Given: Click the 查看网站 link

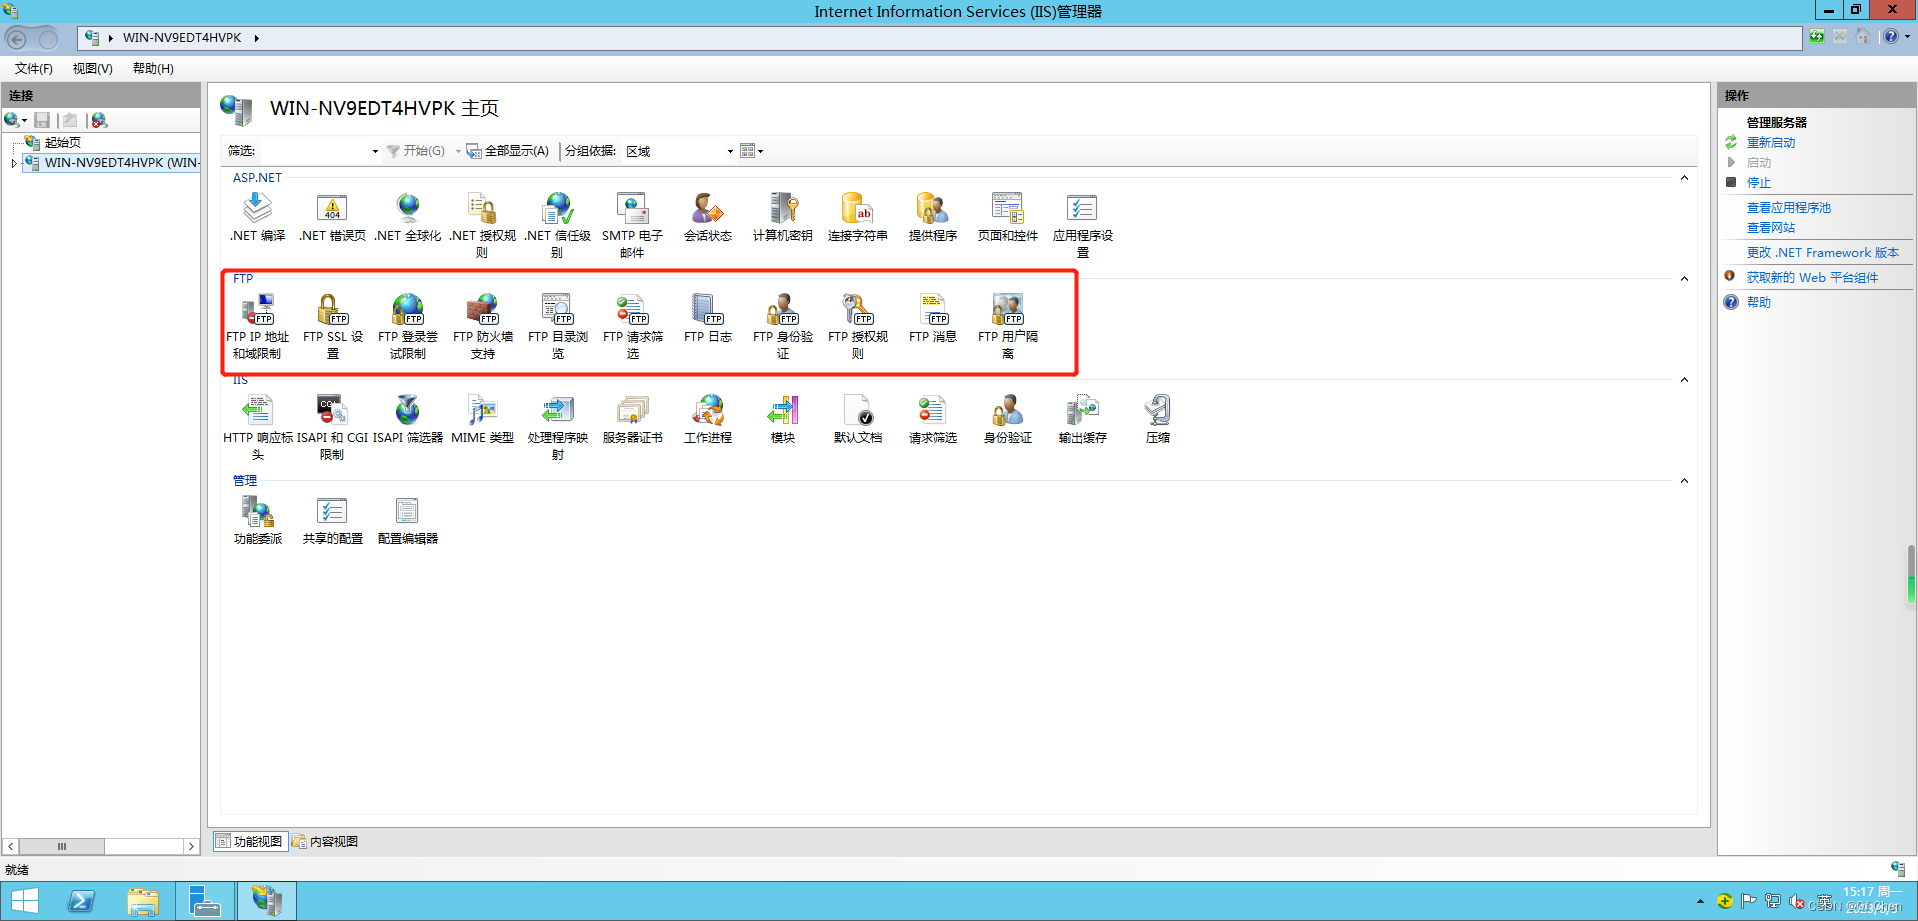Looking at the screenshot, I should [x=1771, y=228].
